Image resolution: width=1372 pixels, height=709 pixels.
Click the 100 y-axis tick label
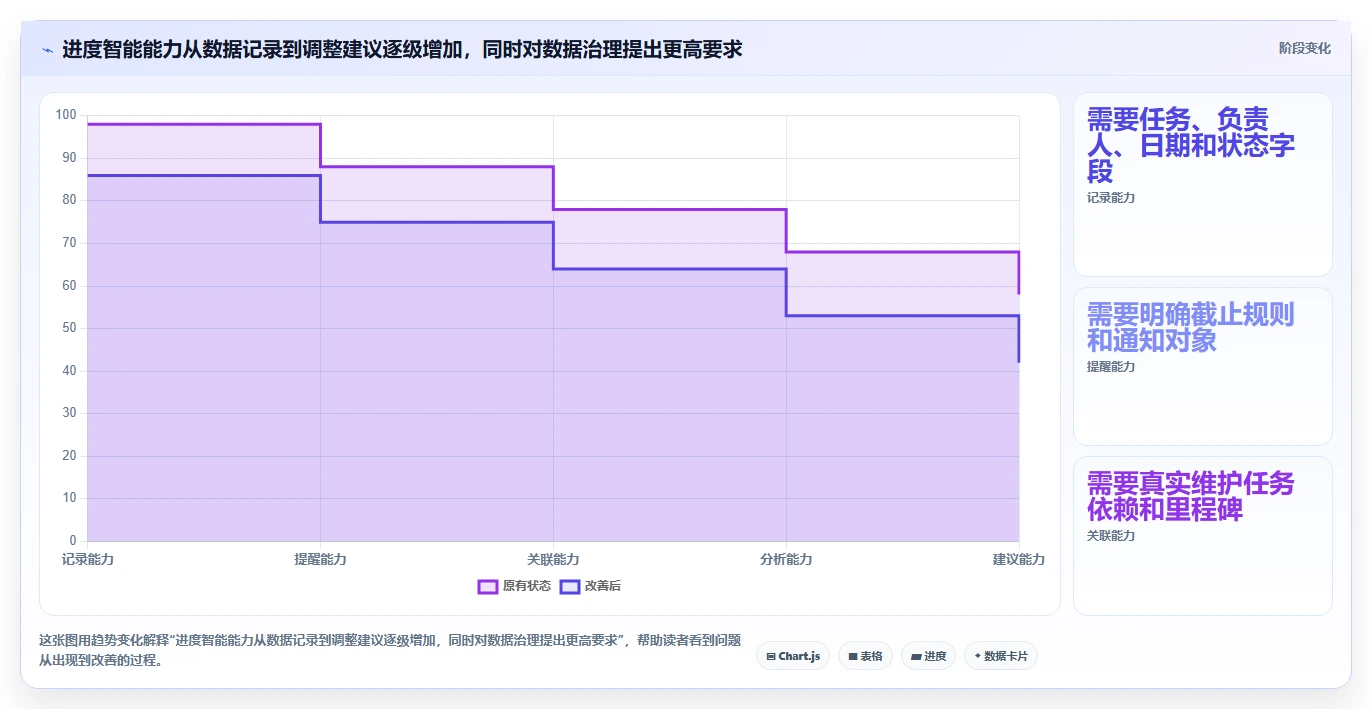pyautogui.click(x=66, y=115)
